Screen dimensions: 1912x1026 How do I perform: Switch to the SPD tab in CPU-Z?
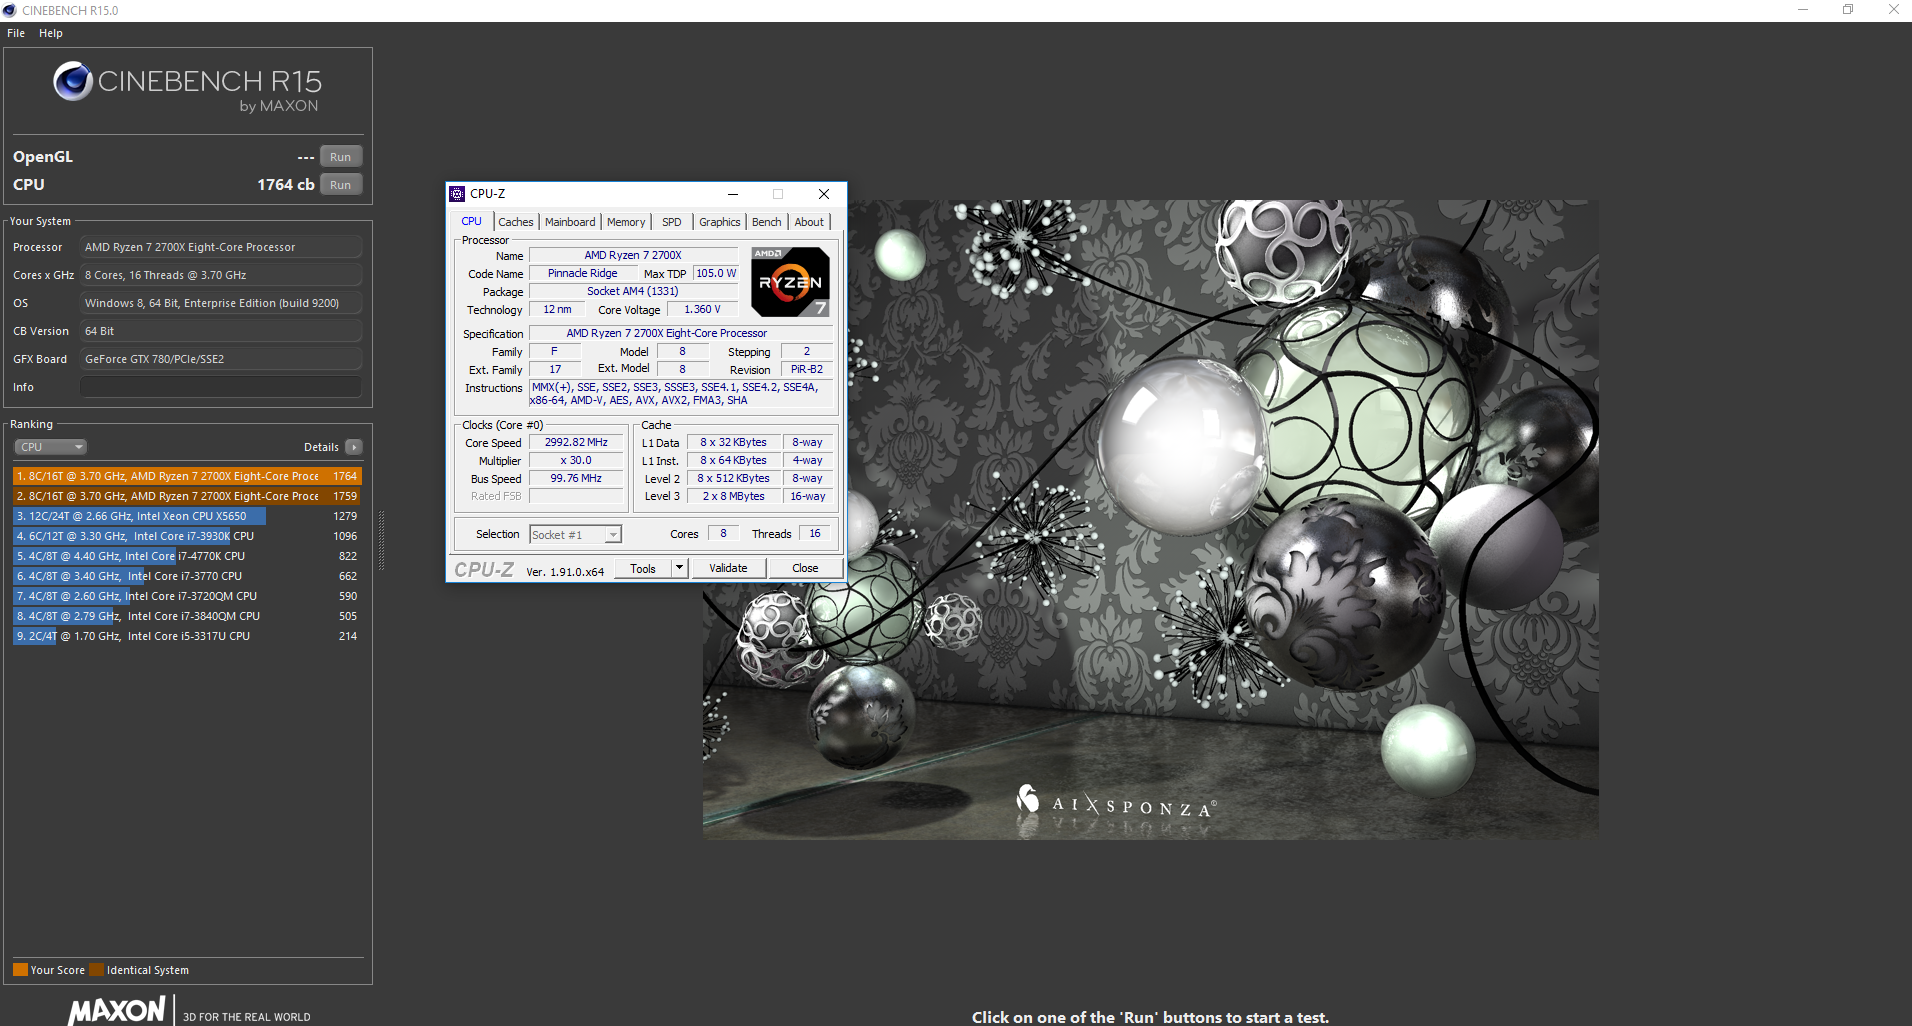tap(672, 222)
